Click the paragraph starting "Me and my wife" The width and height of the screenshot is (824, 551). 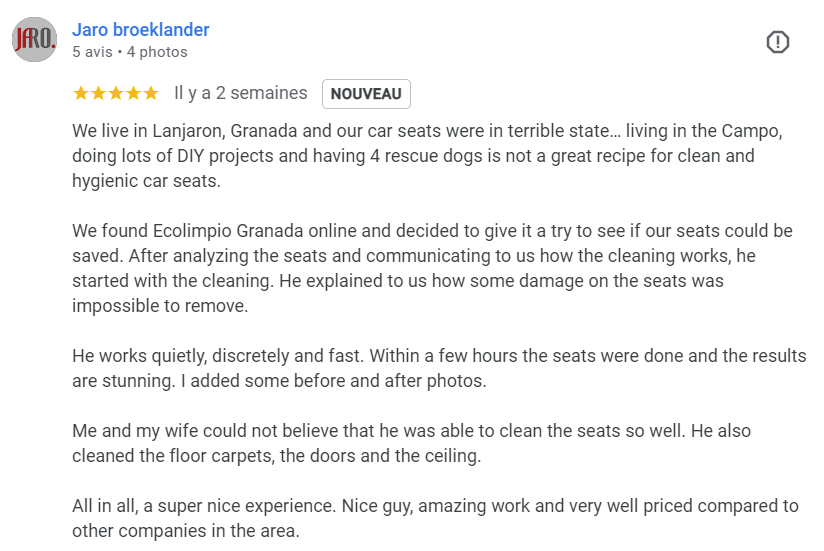(x=410, y=444)
